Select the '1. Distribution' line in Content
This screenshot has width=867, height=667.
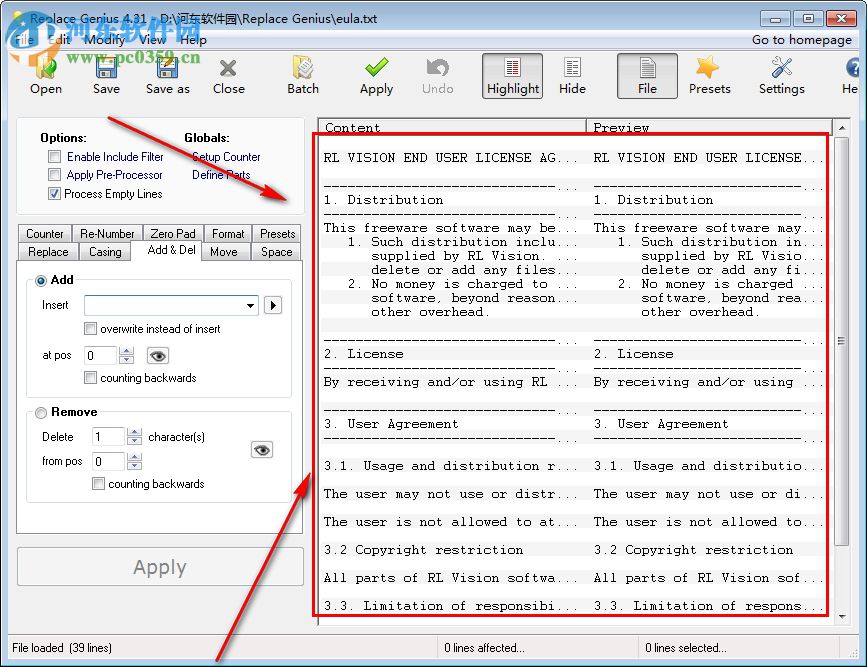[383, 200]
